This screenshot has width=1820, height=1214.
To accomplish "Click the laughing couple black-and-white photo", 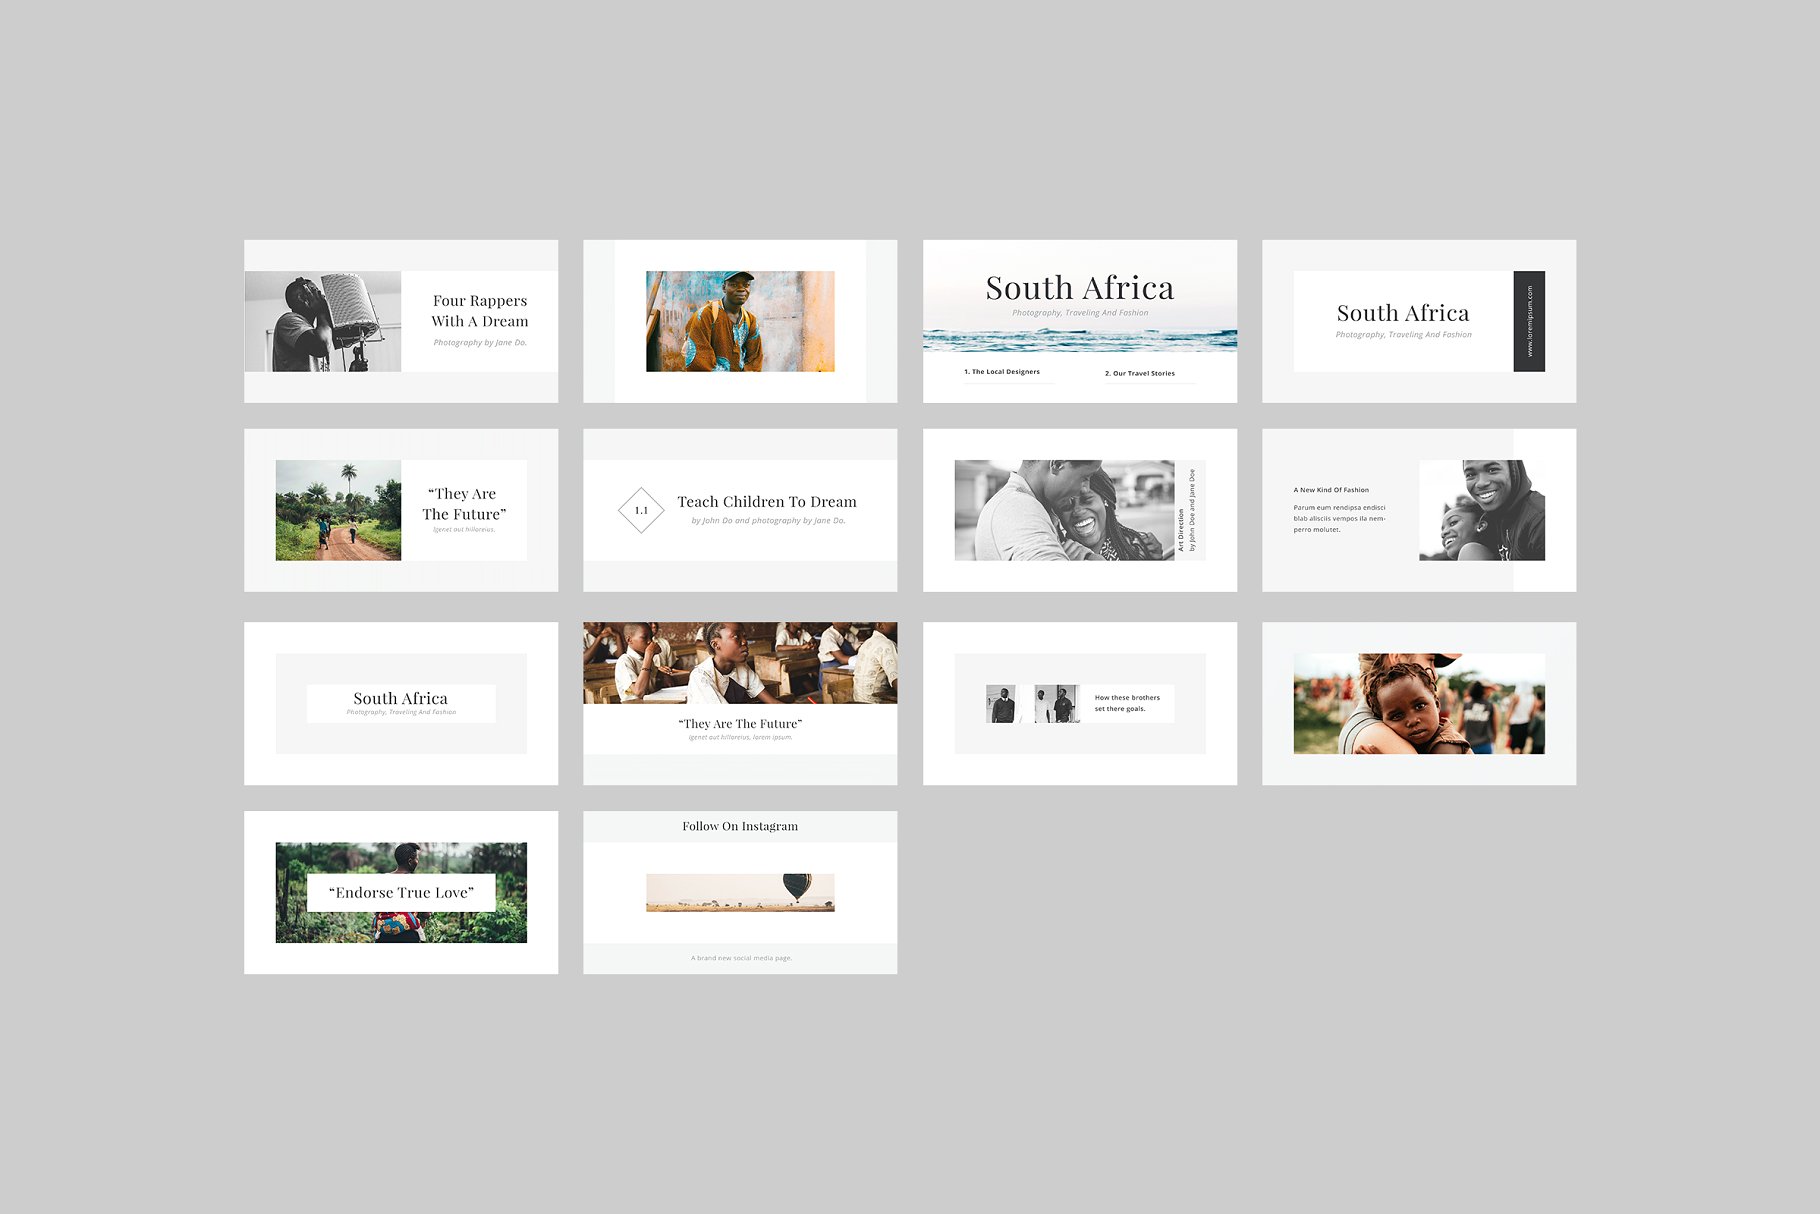I will pyautogui.click(x=1063, y=509).
